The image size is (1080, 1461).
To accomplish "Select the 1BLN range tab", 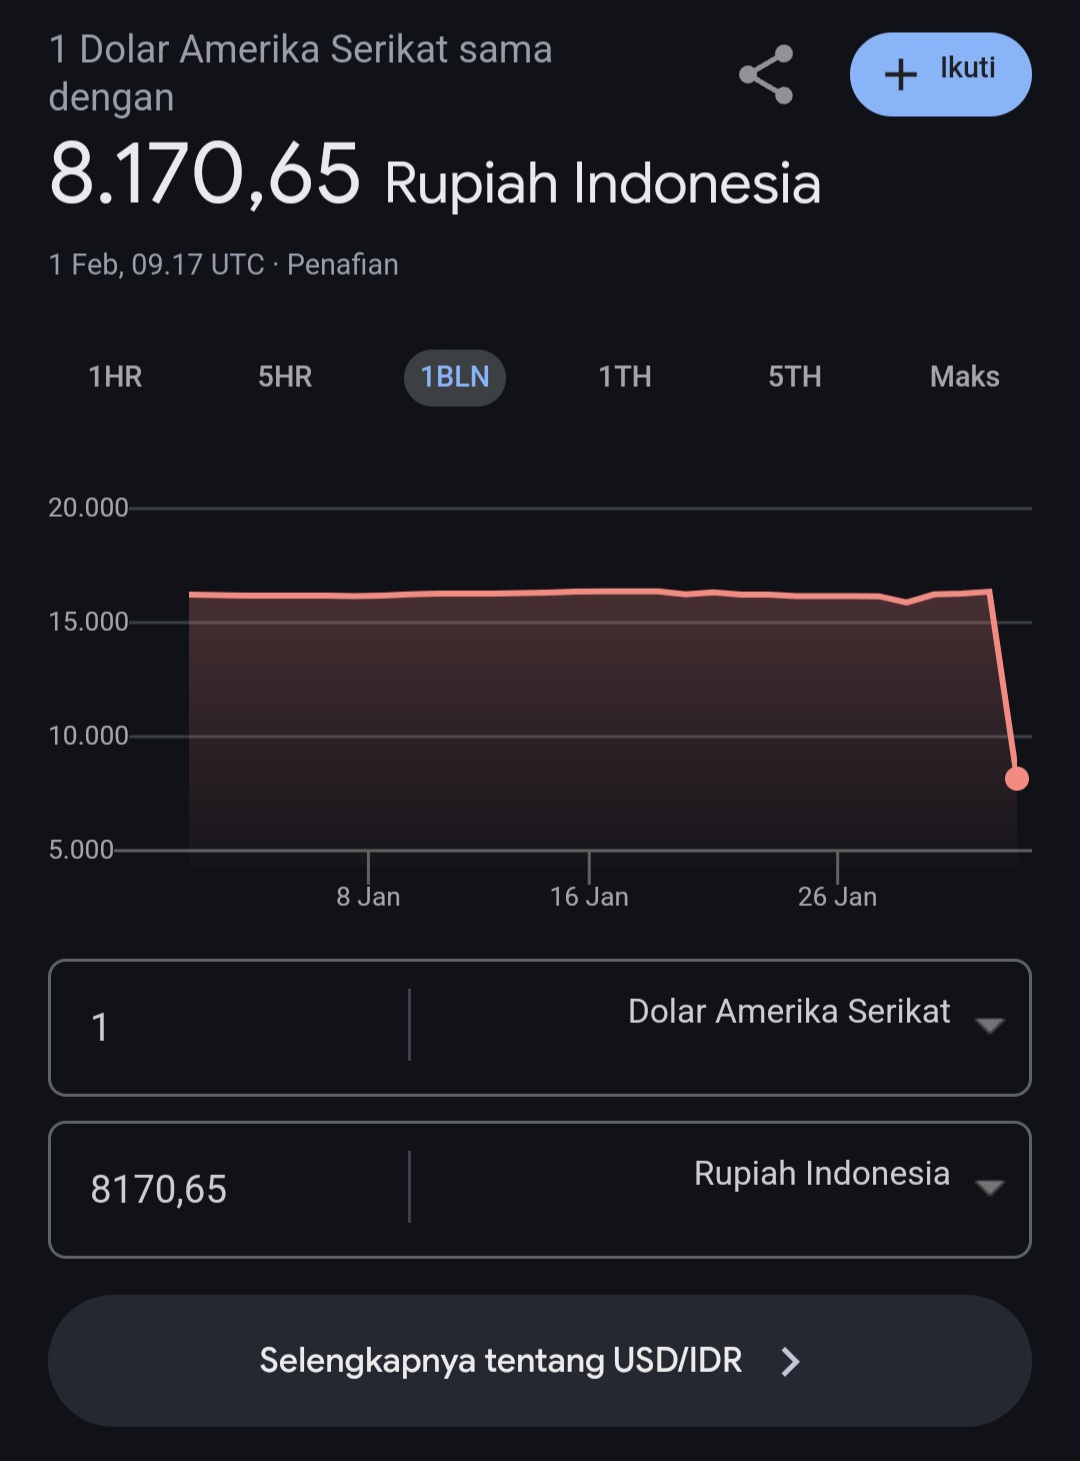I will (455, 377).
